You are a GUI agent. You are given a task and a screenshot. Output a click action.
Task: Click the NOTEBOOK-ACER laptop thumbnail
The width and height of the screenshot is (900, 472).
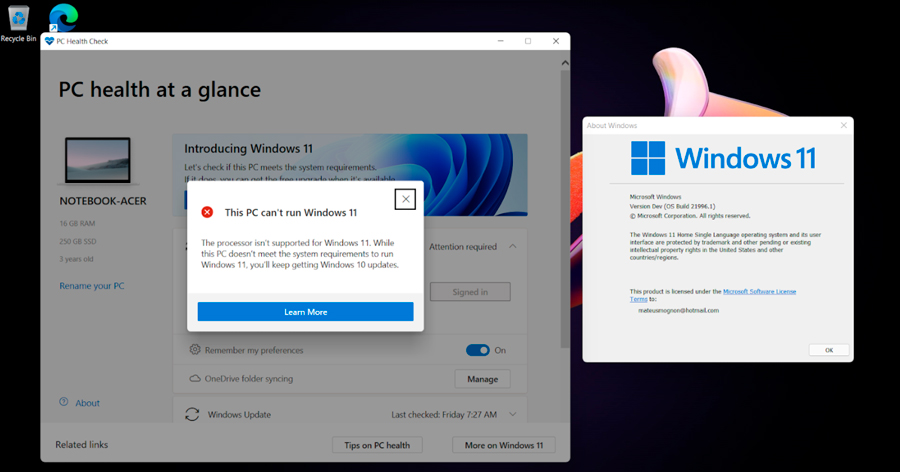click(x=98, y=160)
